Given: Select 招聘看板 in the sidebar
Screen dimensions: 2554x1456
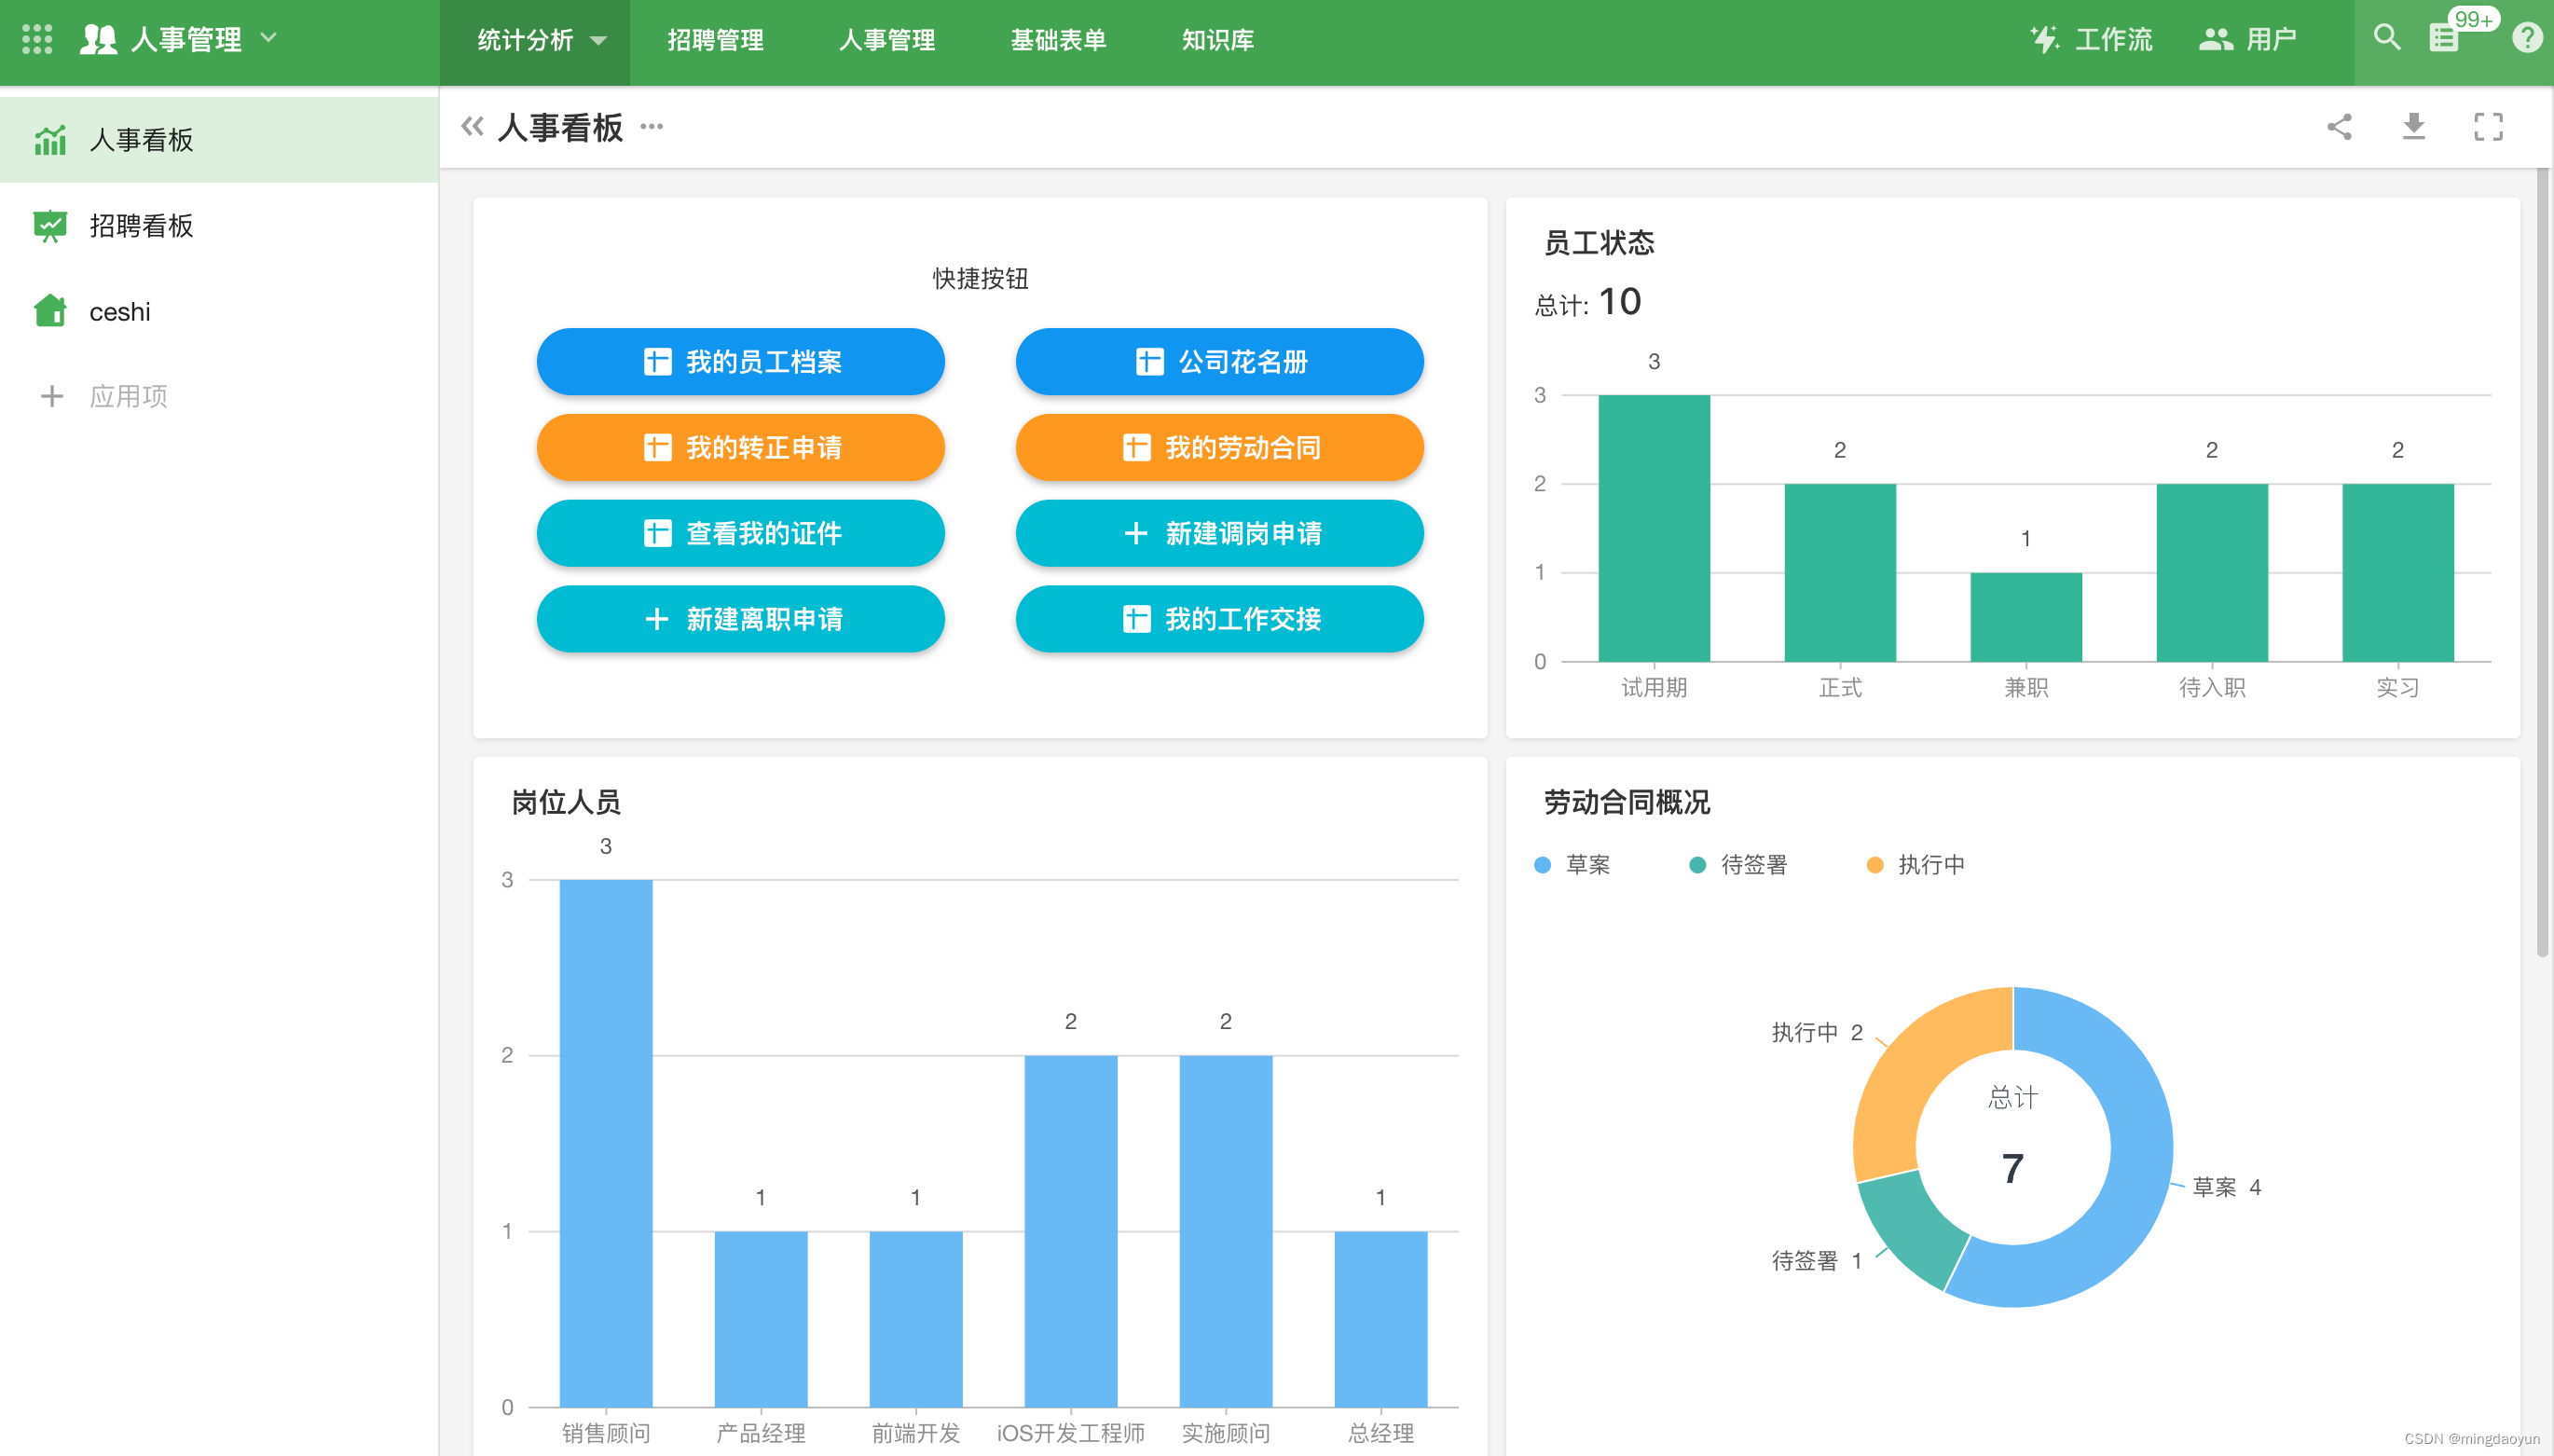Looking at the screenshot, I should [x=141, y=226].
